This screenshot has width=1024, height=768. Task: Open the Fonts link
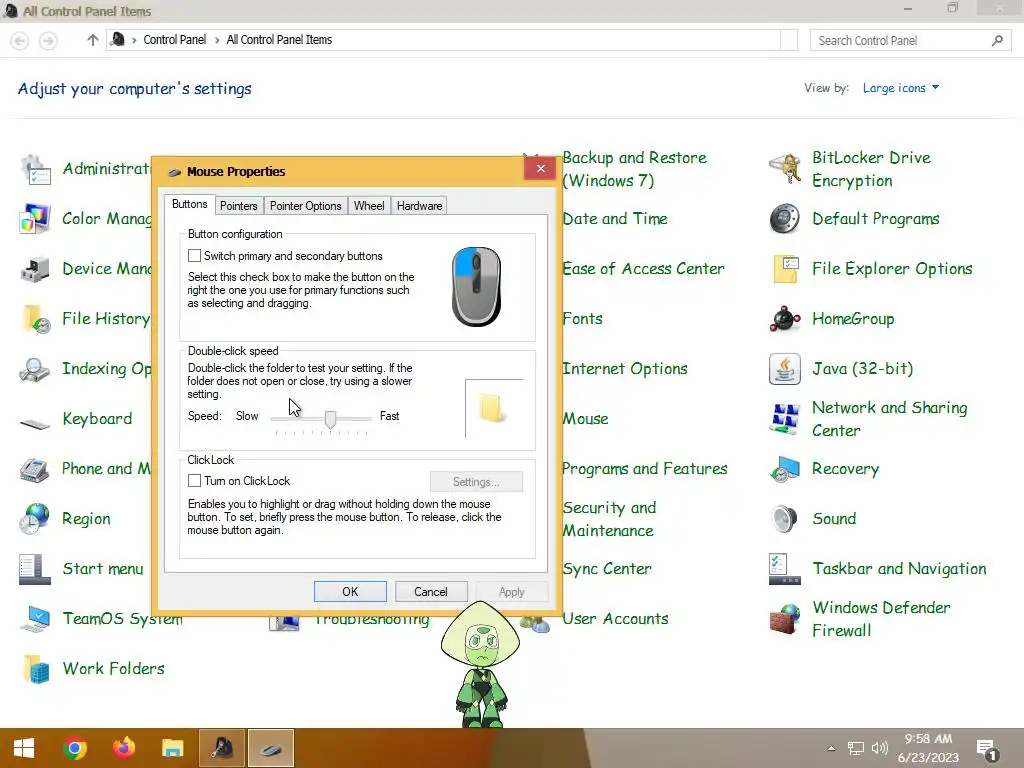[583, 319]
